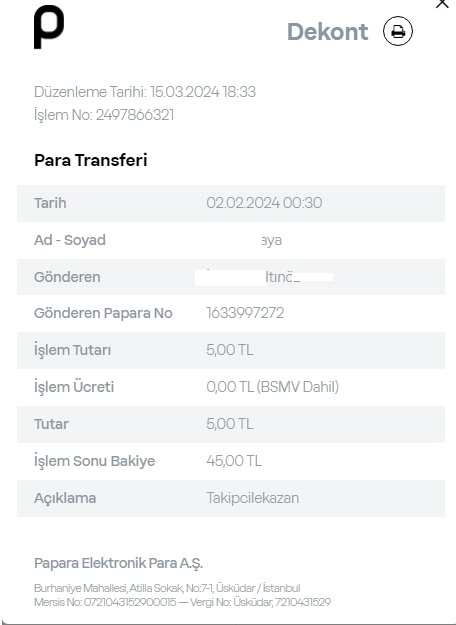The width and height of the screenshot is (456, 625).
Task: Click the Dekont title text
Action: 327,31
